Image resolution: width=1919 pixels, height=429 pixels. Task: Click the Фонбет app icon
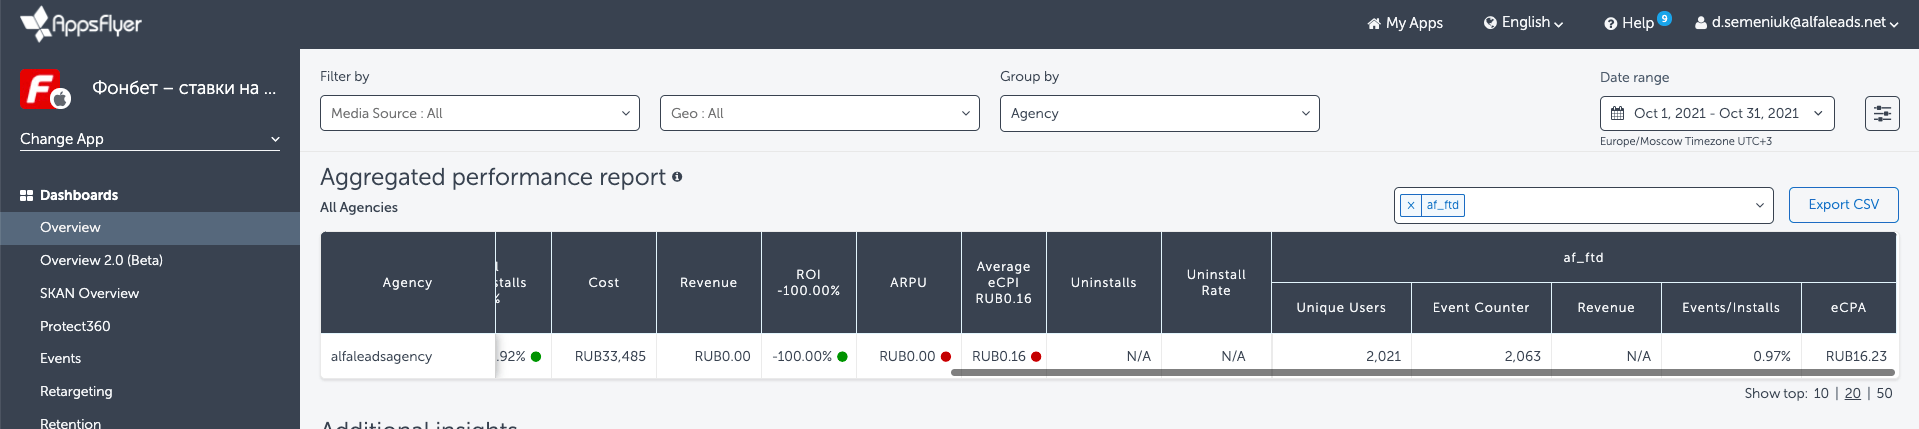click(45, 89)
